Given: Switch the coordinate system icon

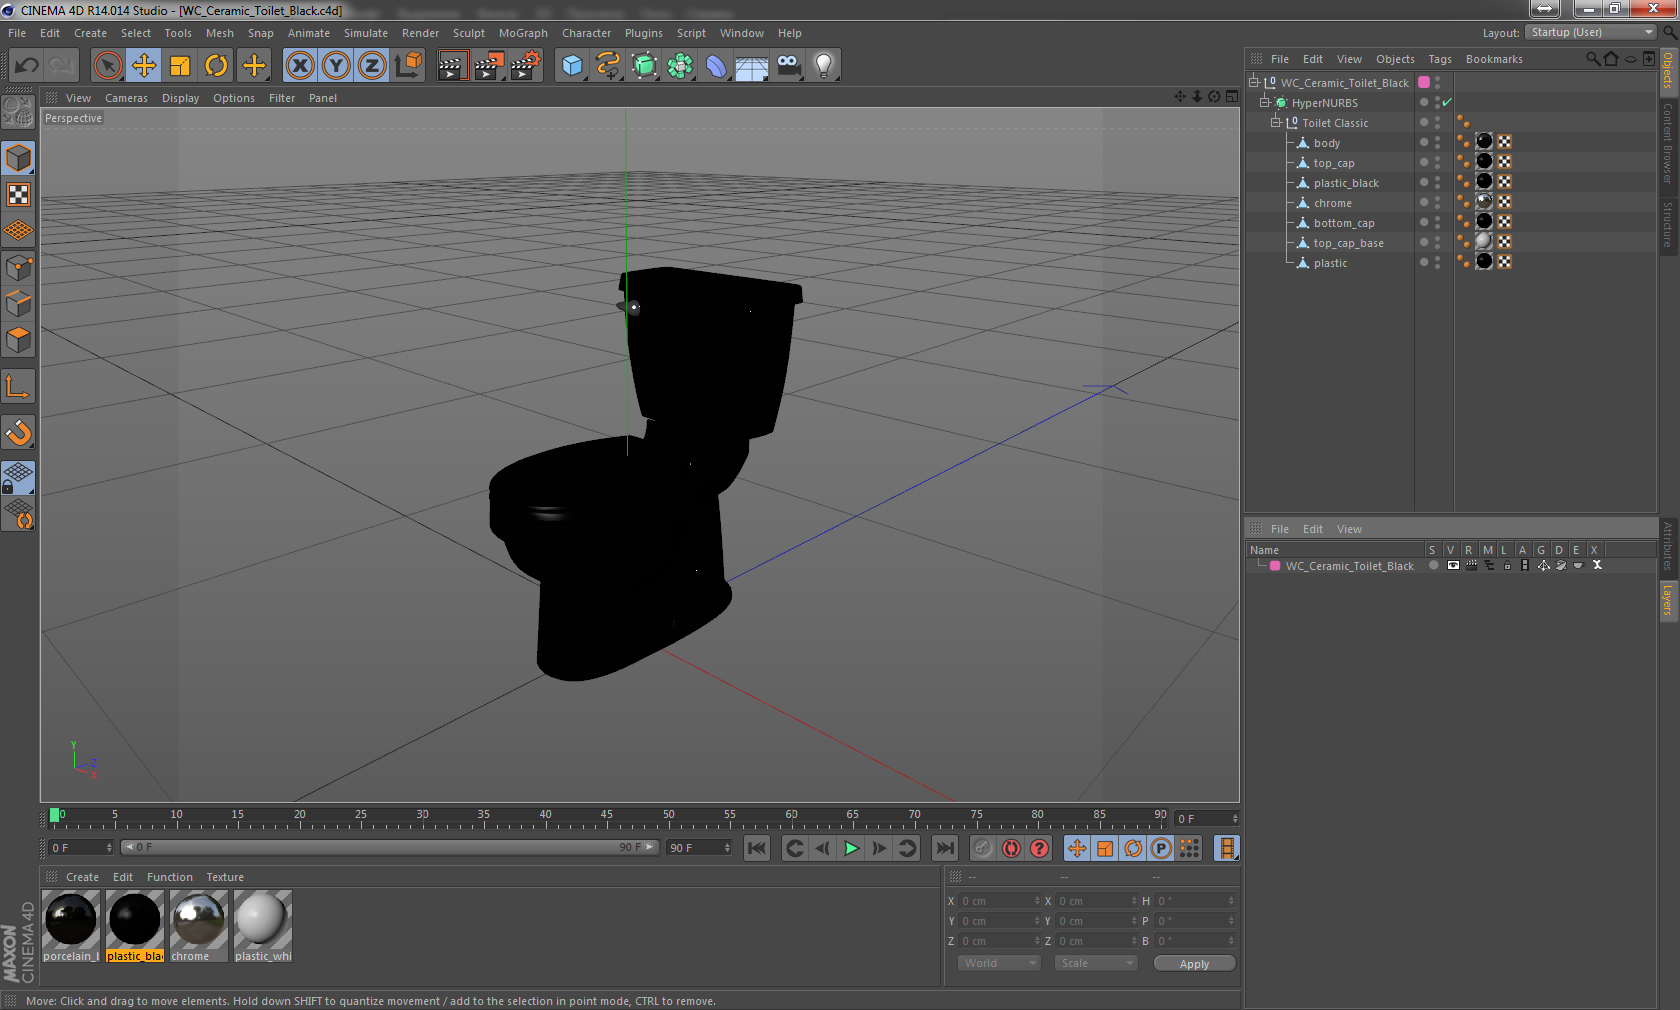Looking at the screenshot, I should (x=408, y=66).
